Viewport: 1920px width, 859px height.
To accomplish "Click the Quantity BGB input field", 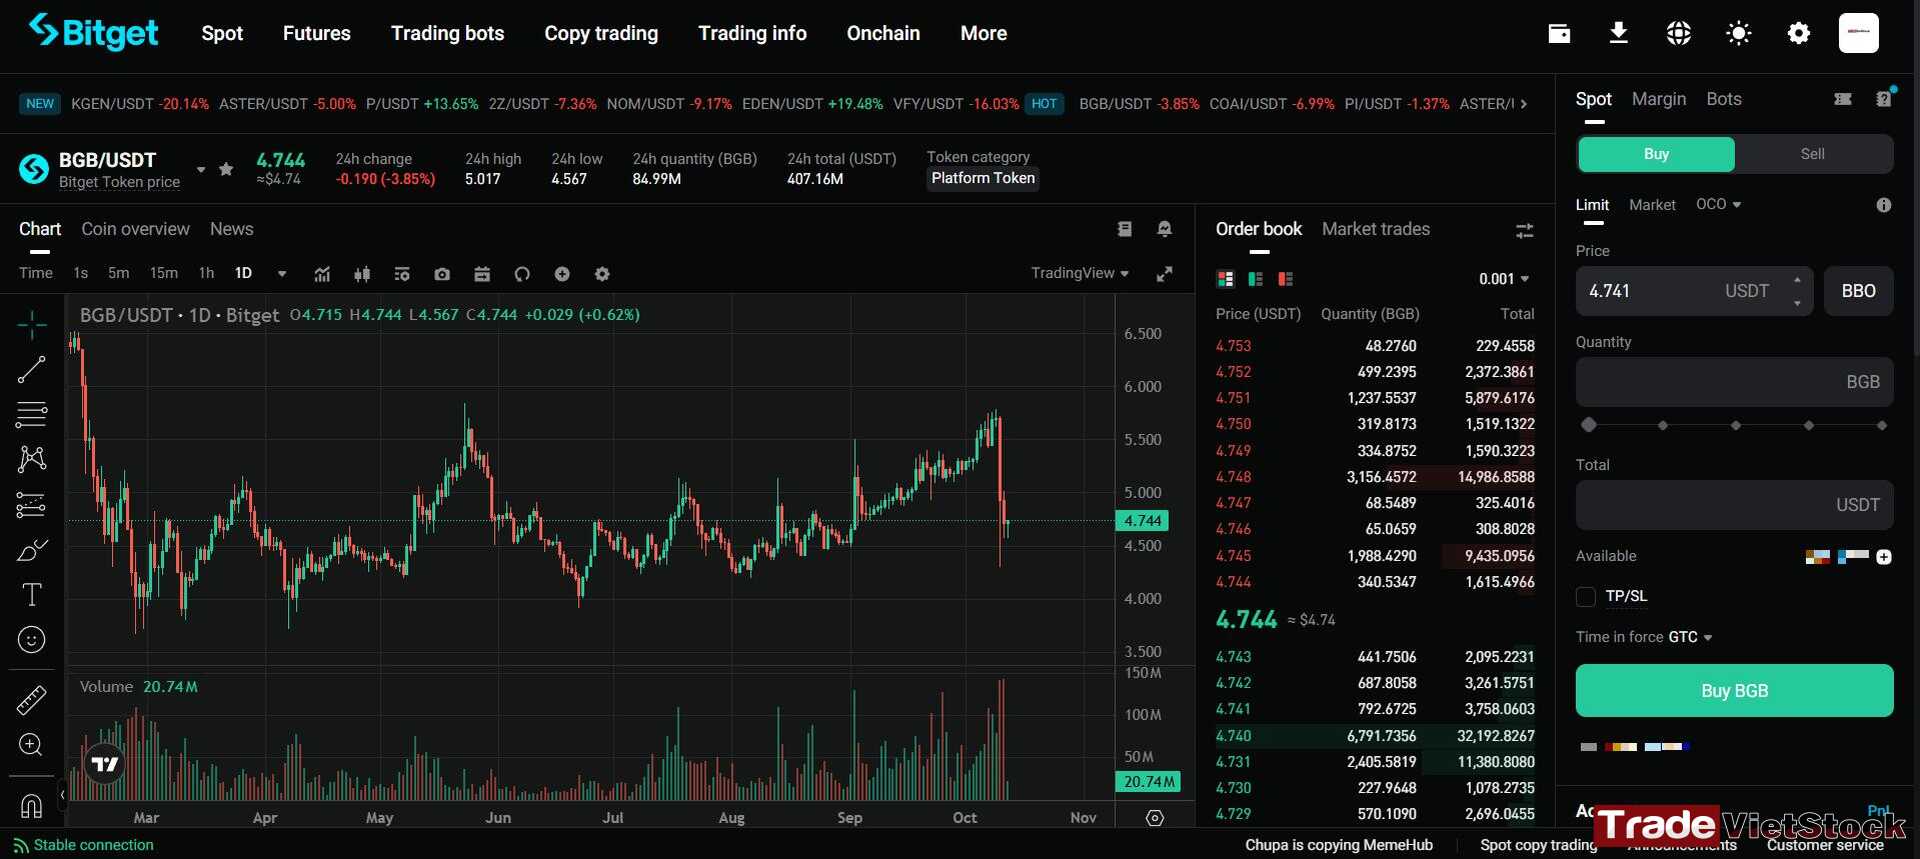I will [1734, 382].
